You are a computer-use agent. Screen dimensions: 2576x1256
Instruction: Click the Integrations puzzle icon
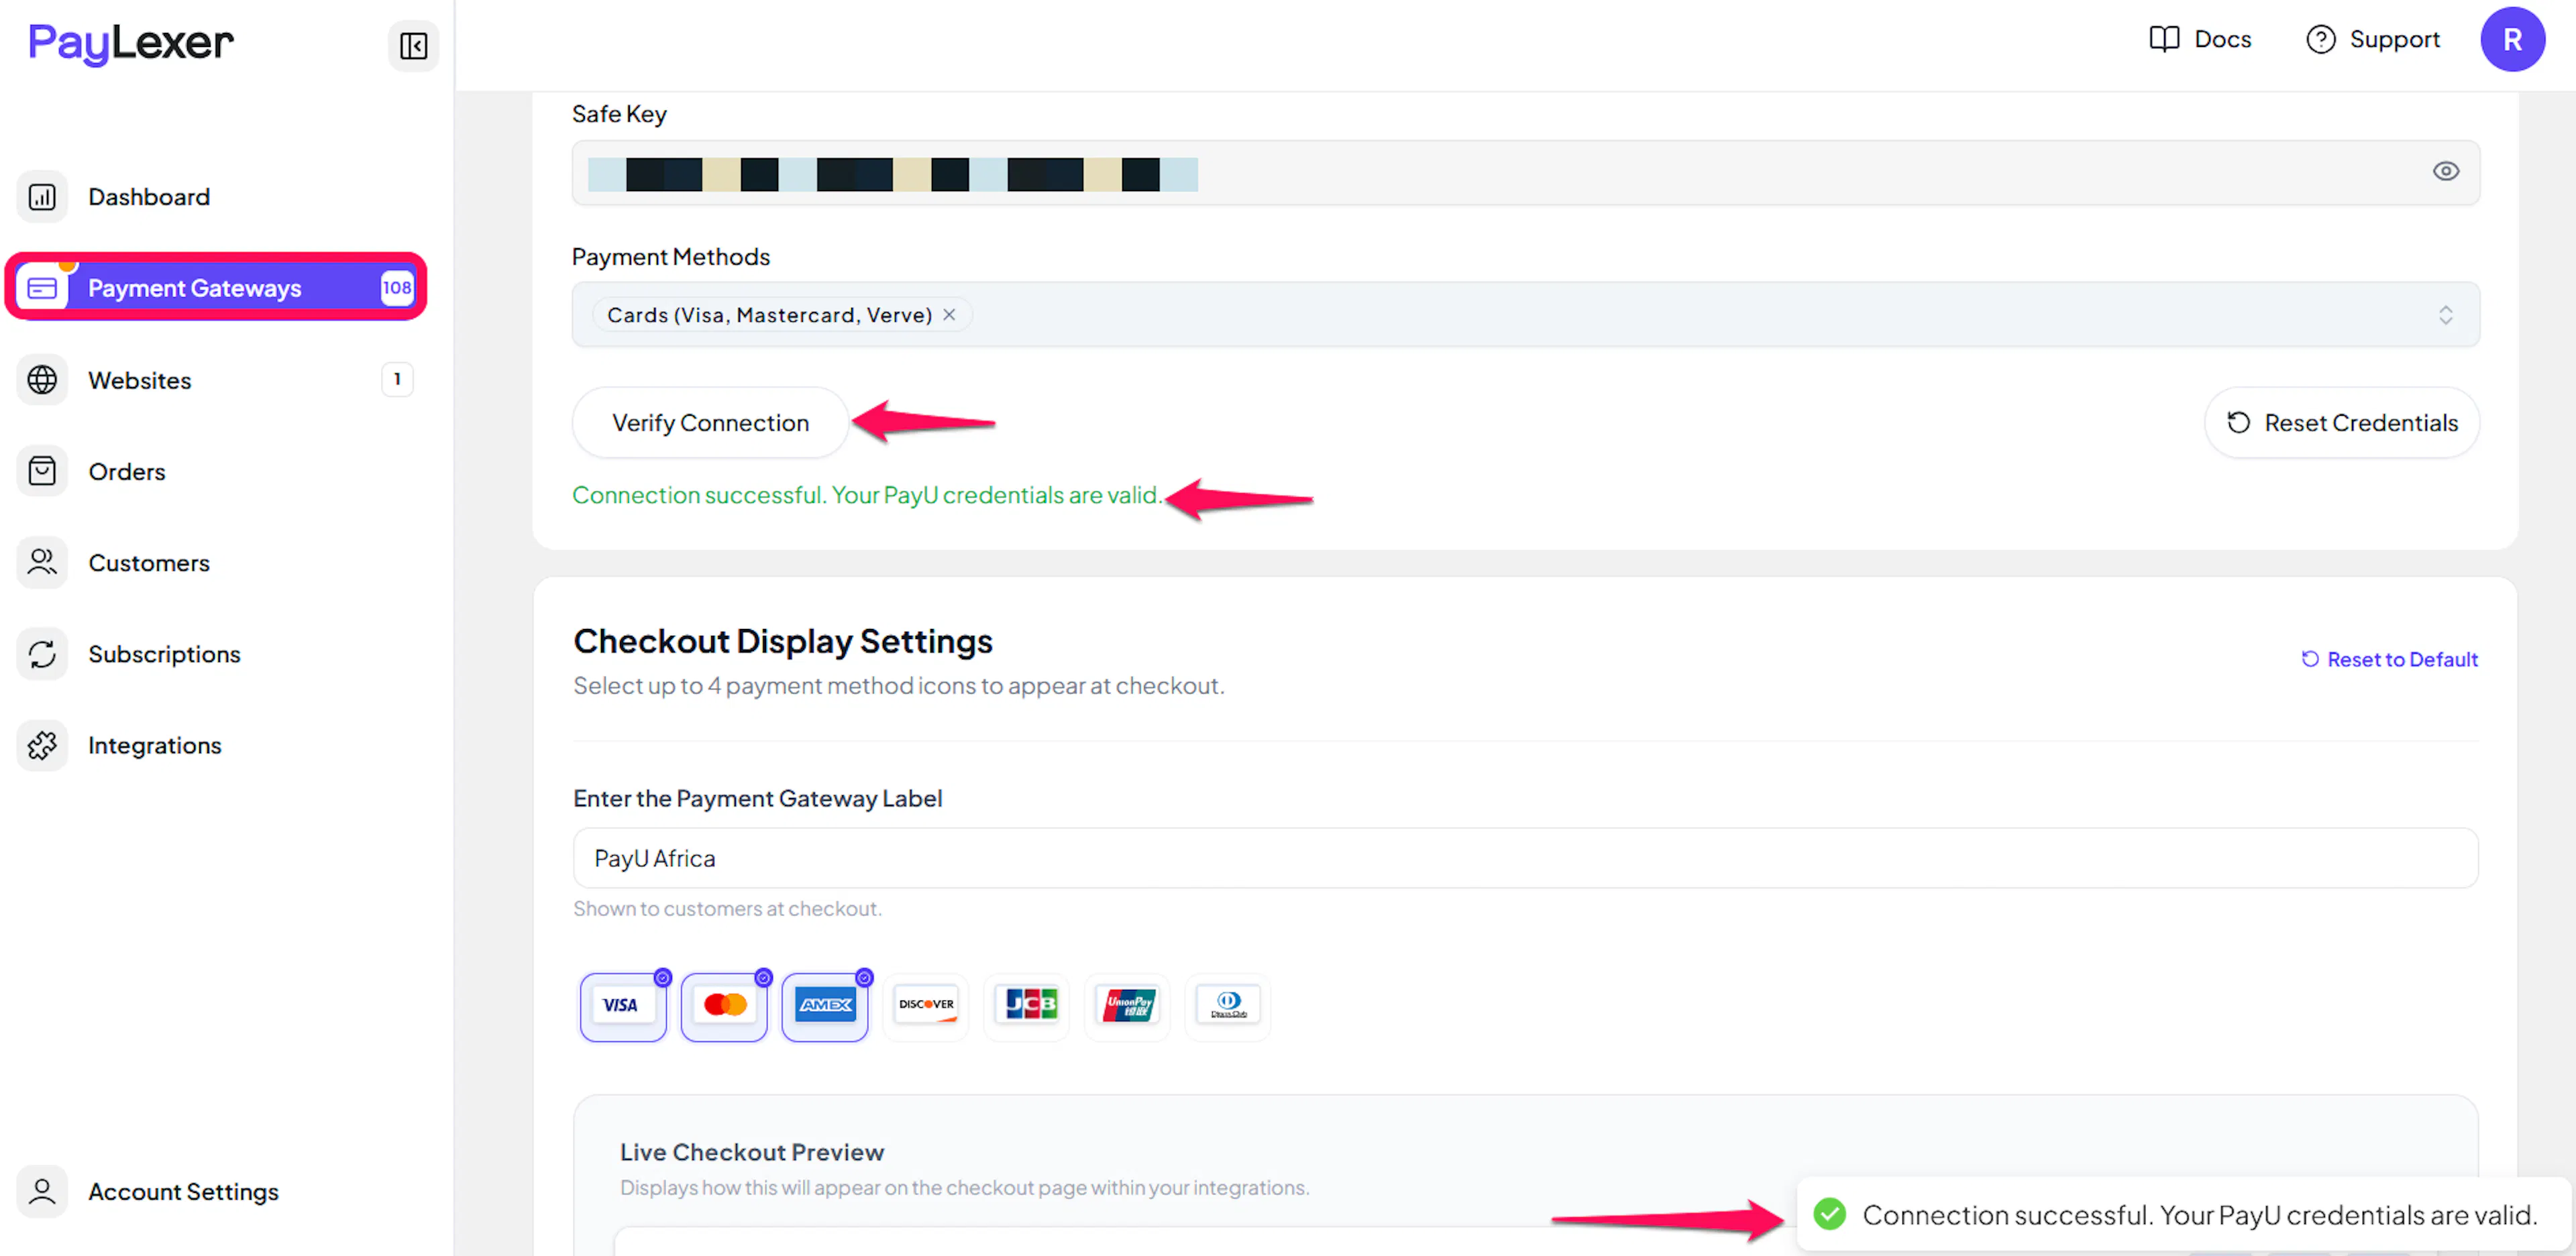(x=42, y=745)
